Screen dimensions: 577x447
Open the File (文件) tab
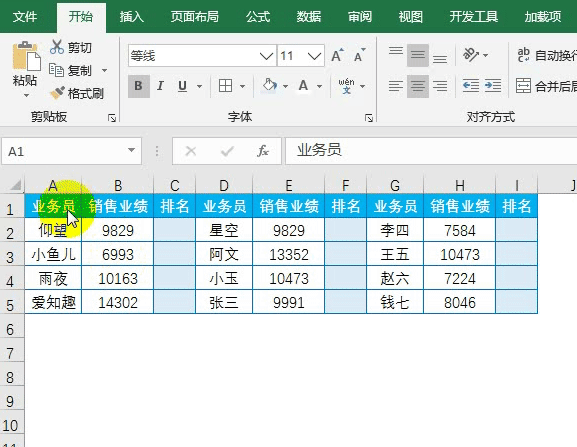(25, 17)
